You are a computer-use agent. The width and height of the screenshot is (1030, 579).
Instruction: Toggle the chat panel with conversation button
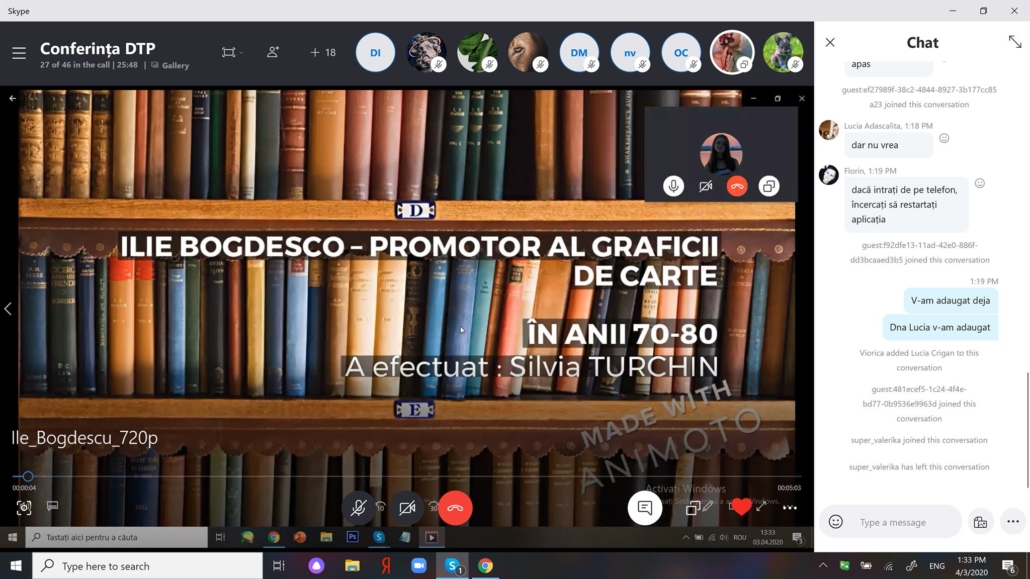[645, 508]
